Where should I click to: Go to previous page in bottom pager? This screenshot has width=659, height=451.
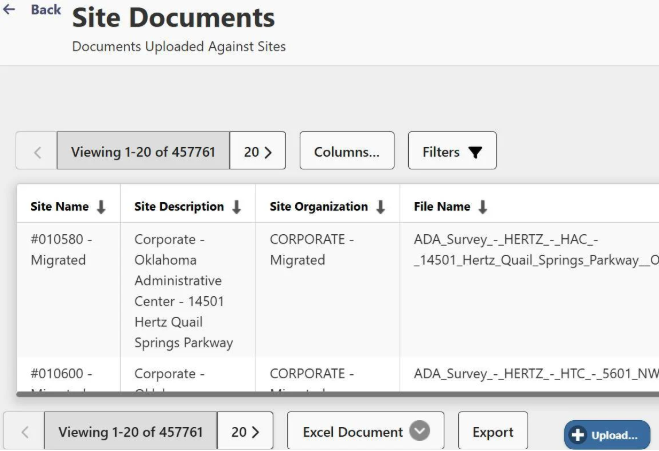(x=25, y=432)
